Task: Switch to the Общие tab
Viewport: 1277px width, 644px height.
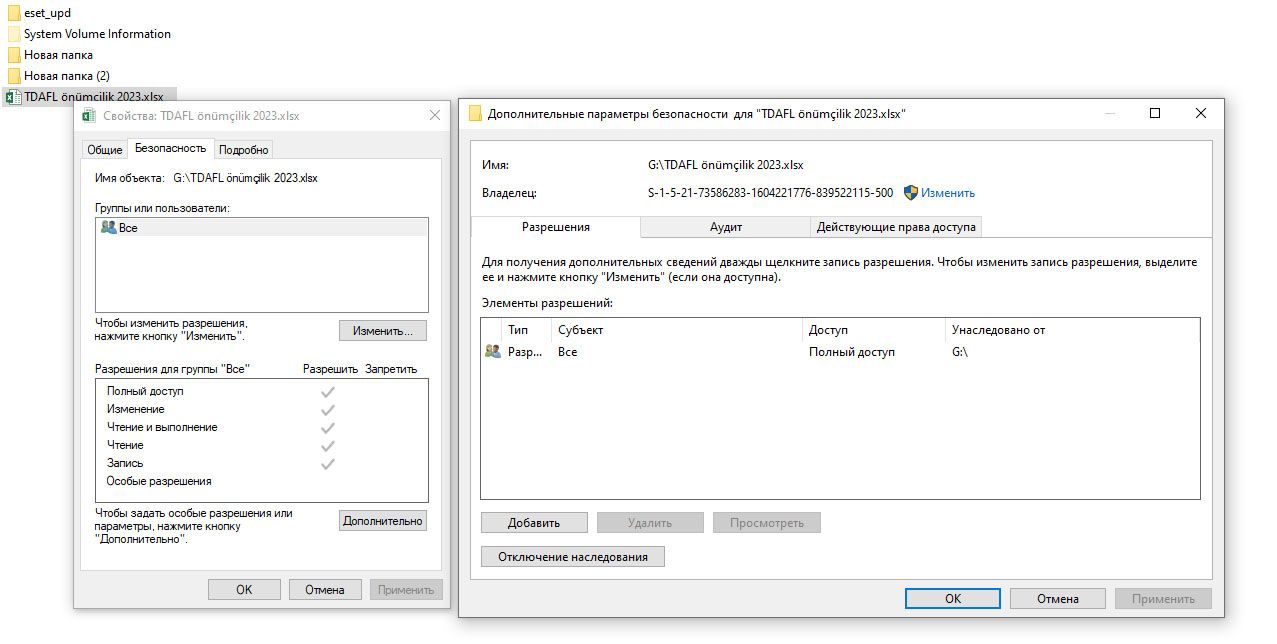Action: [x=105, y=150]
